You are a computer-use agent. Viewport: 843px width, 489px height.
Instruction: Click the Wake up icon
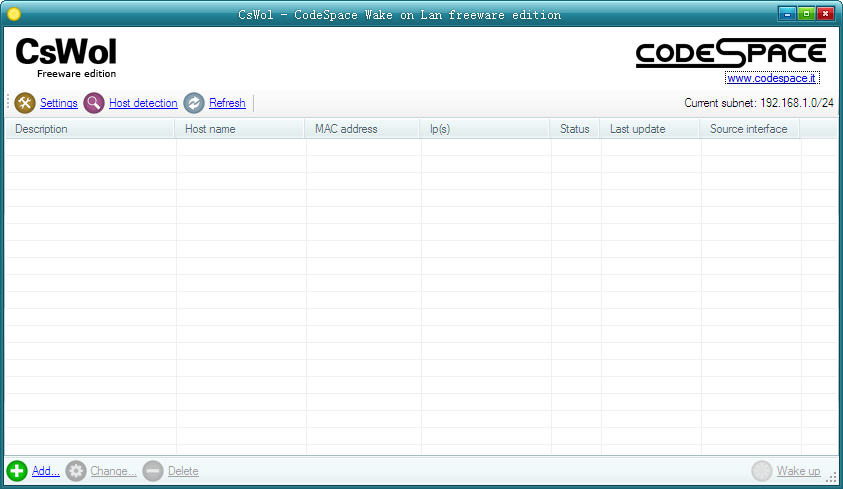[x=762, y=471]
